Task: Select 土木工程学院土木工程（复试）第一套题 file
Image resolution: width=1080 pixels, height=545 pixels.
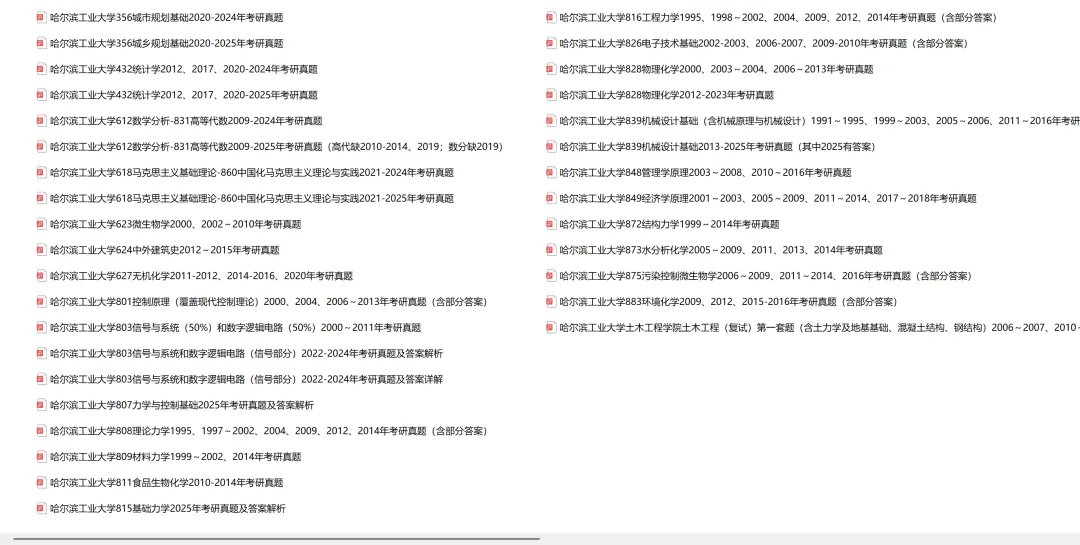Action: coord(820,327)
